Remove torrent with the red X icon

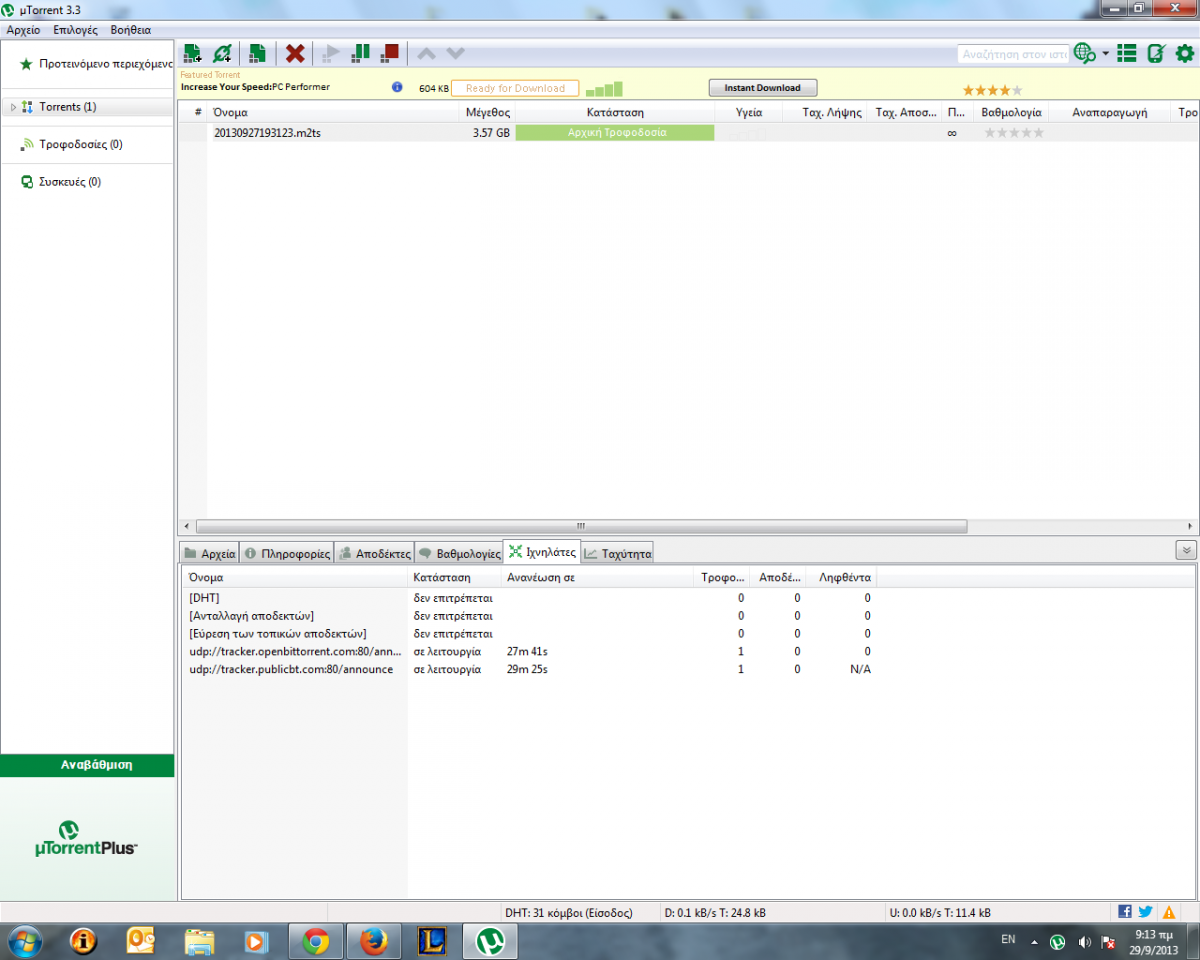point(295,53)
